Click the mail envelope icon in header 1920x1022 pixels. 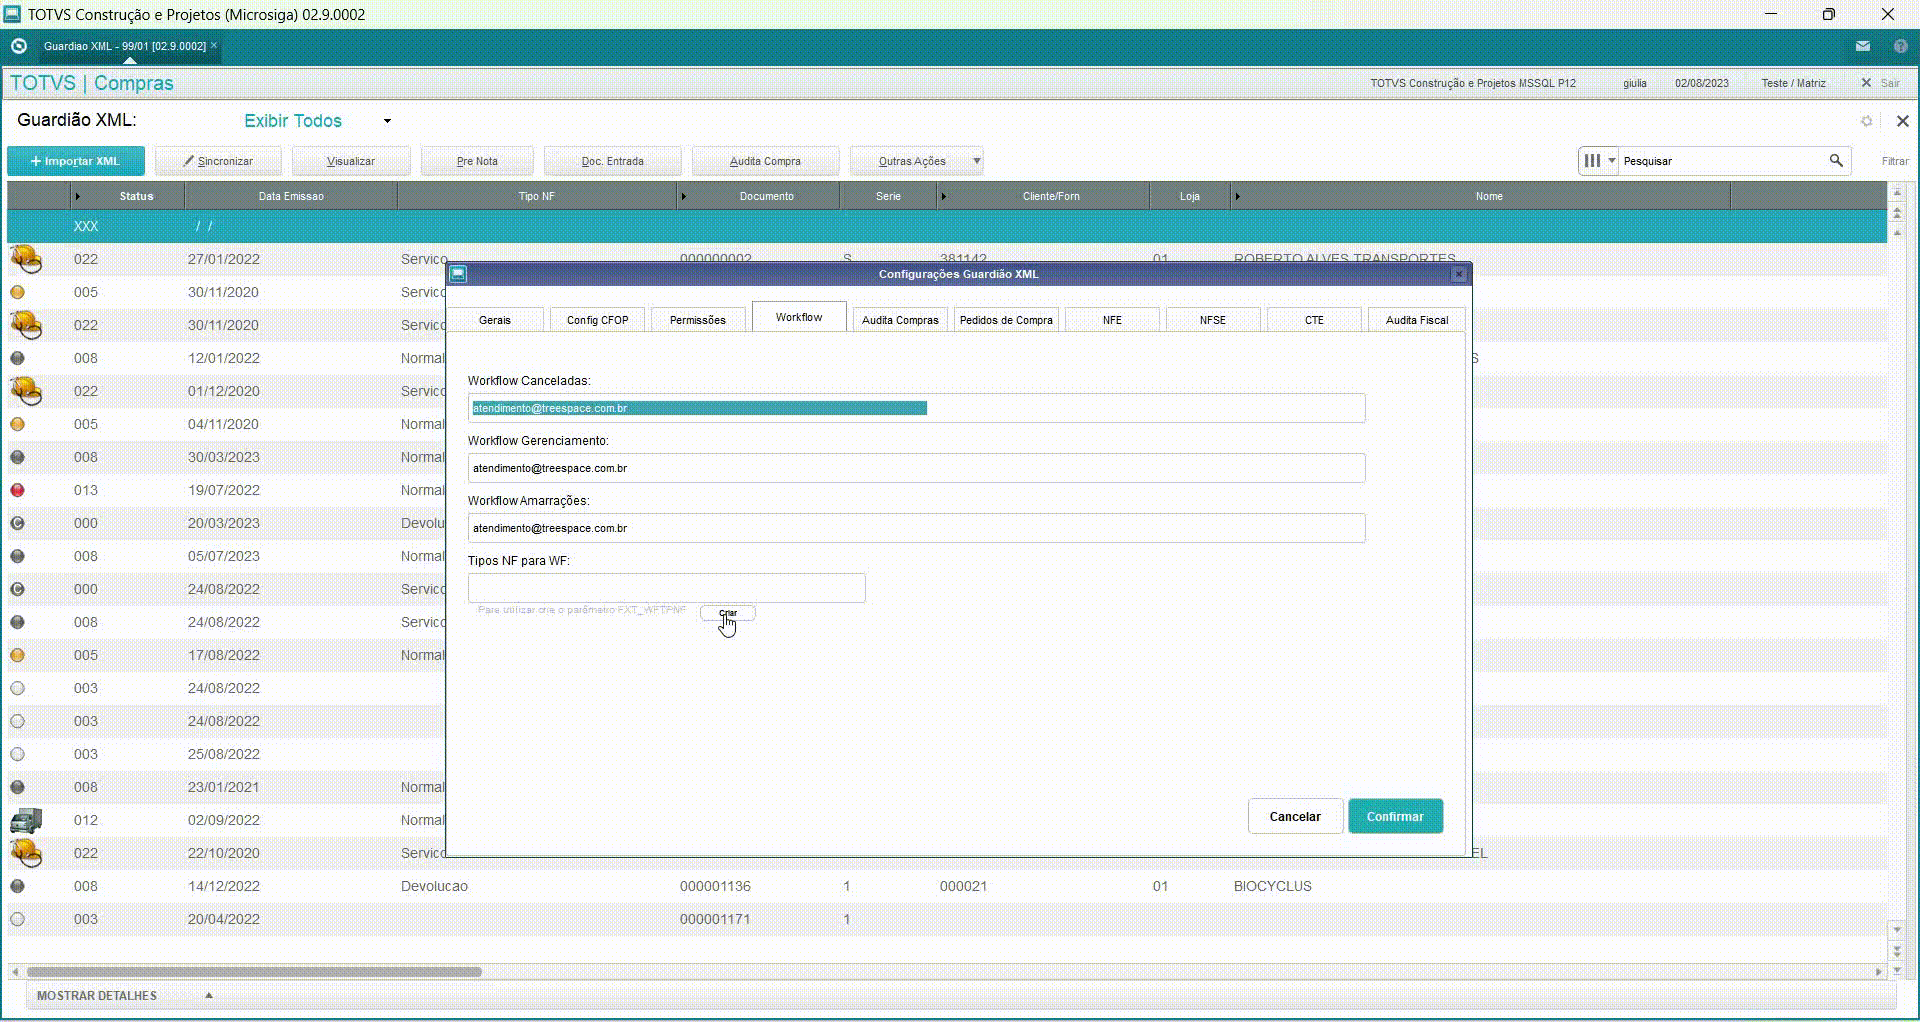click(1862, 46)
